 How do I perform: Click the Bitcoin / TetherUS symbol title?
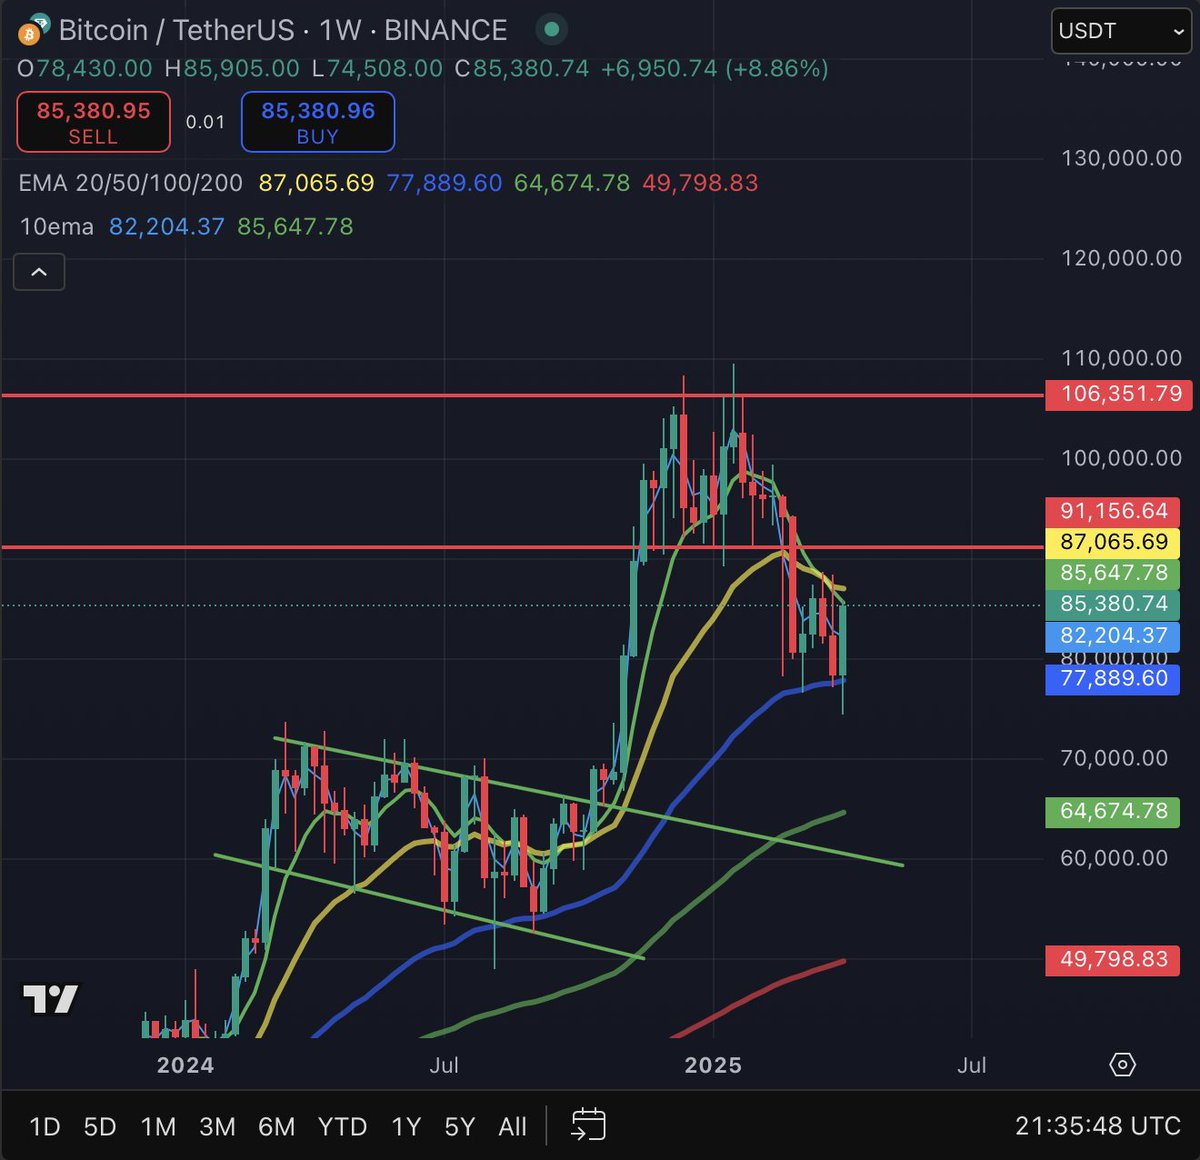tap(178, 30)
